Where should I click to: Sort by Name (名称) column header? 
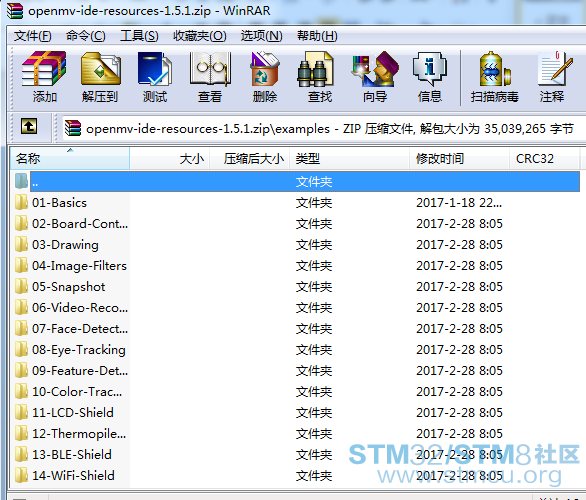[70, 158]
